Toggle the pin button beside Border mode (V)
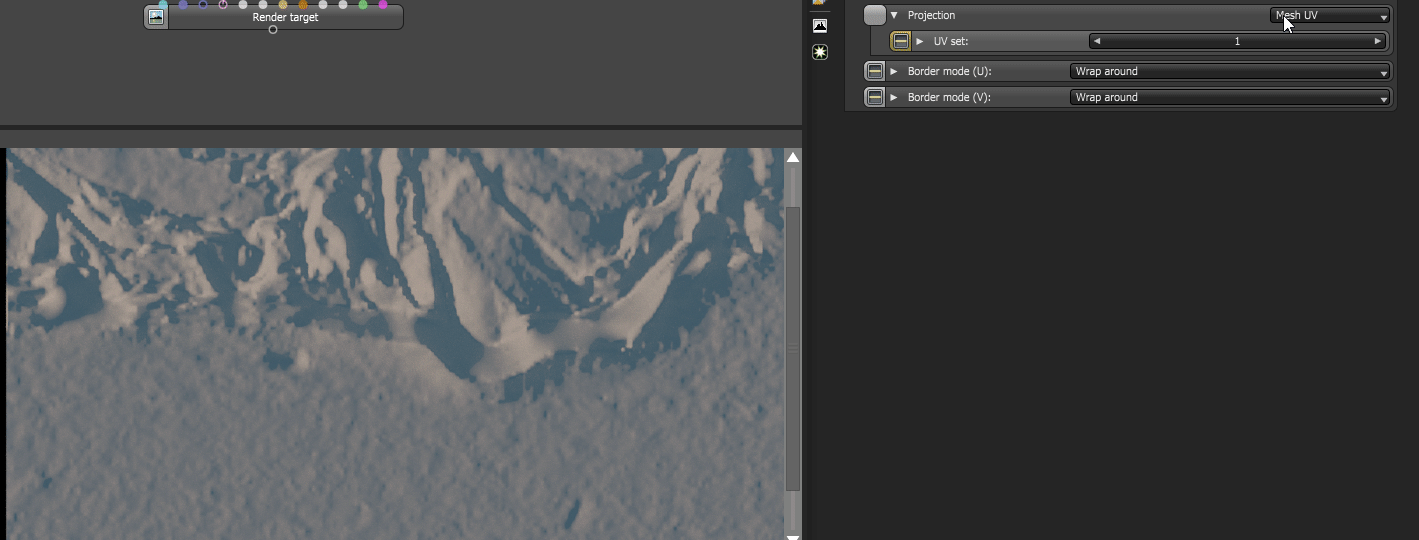This screenshot has width=1419, height=540. [x=875, y=97]
